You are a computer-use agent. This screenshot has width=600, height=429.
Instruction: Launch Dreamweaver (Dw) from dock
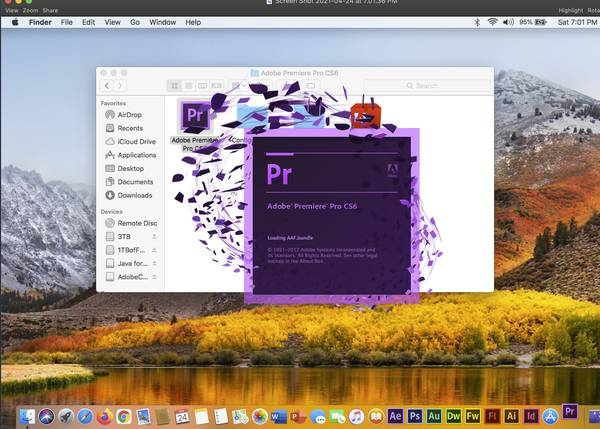tap(453, 416)
